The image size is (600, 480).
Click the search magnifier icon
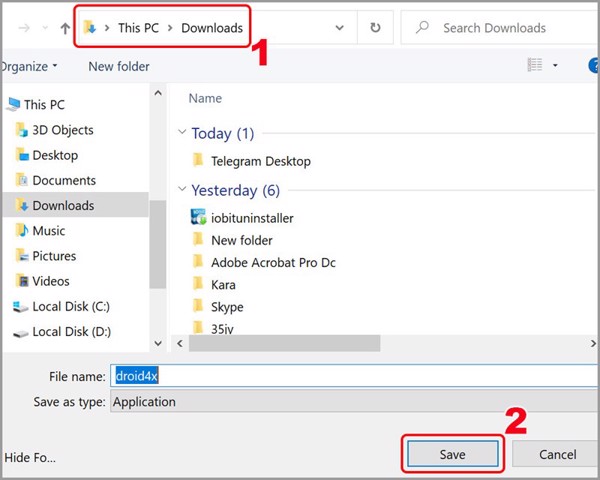pyautogui.click(x=422, y=28)
